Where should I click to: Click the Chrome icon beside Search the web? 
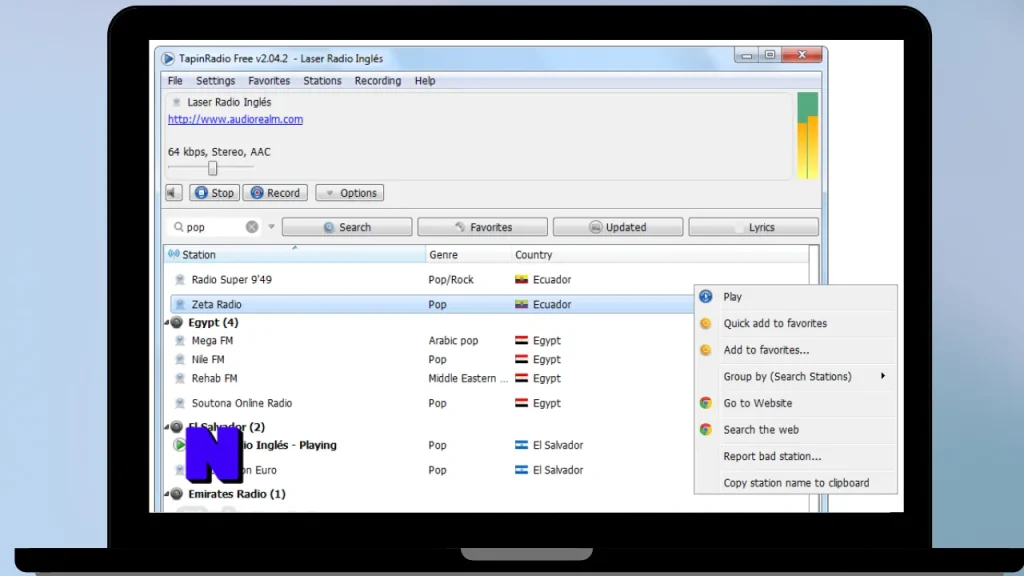point(706,430)
